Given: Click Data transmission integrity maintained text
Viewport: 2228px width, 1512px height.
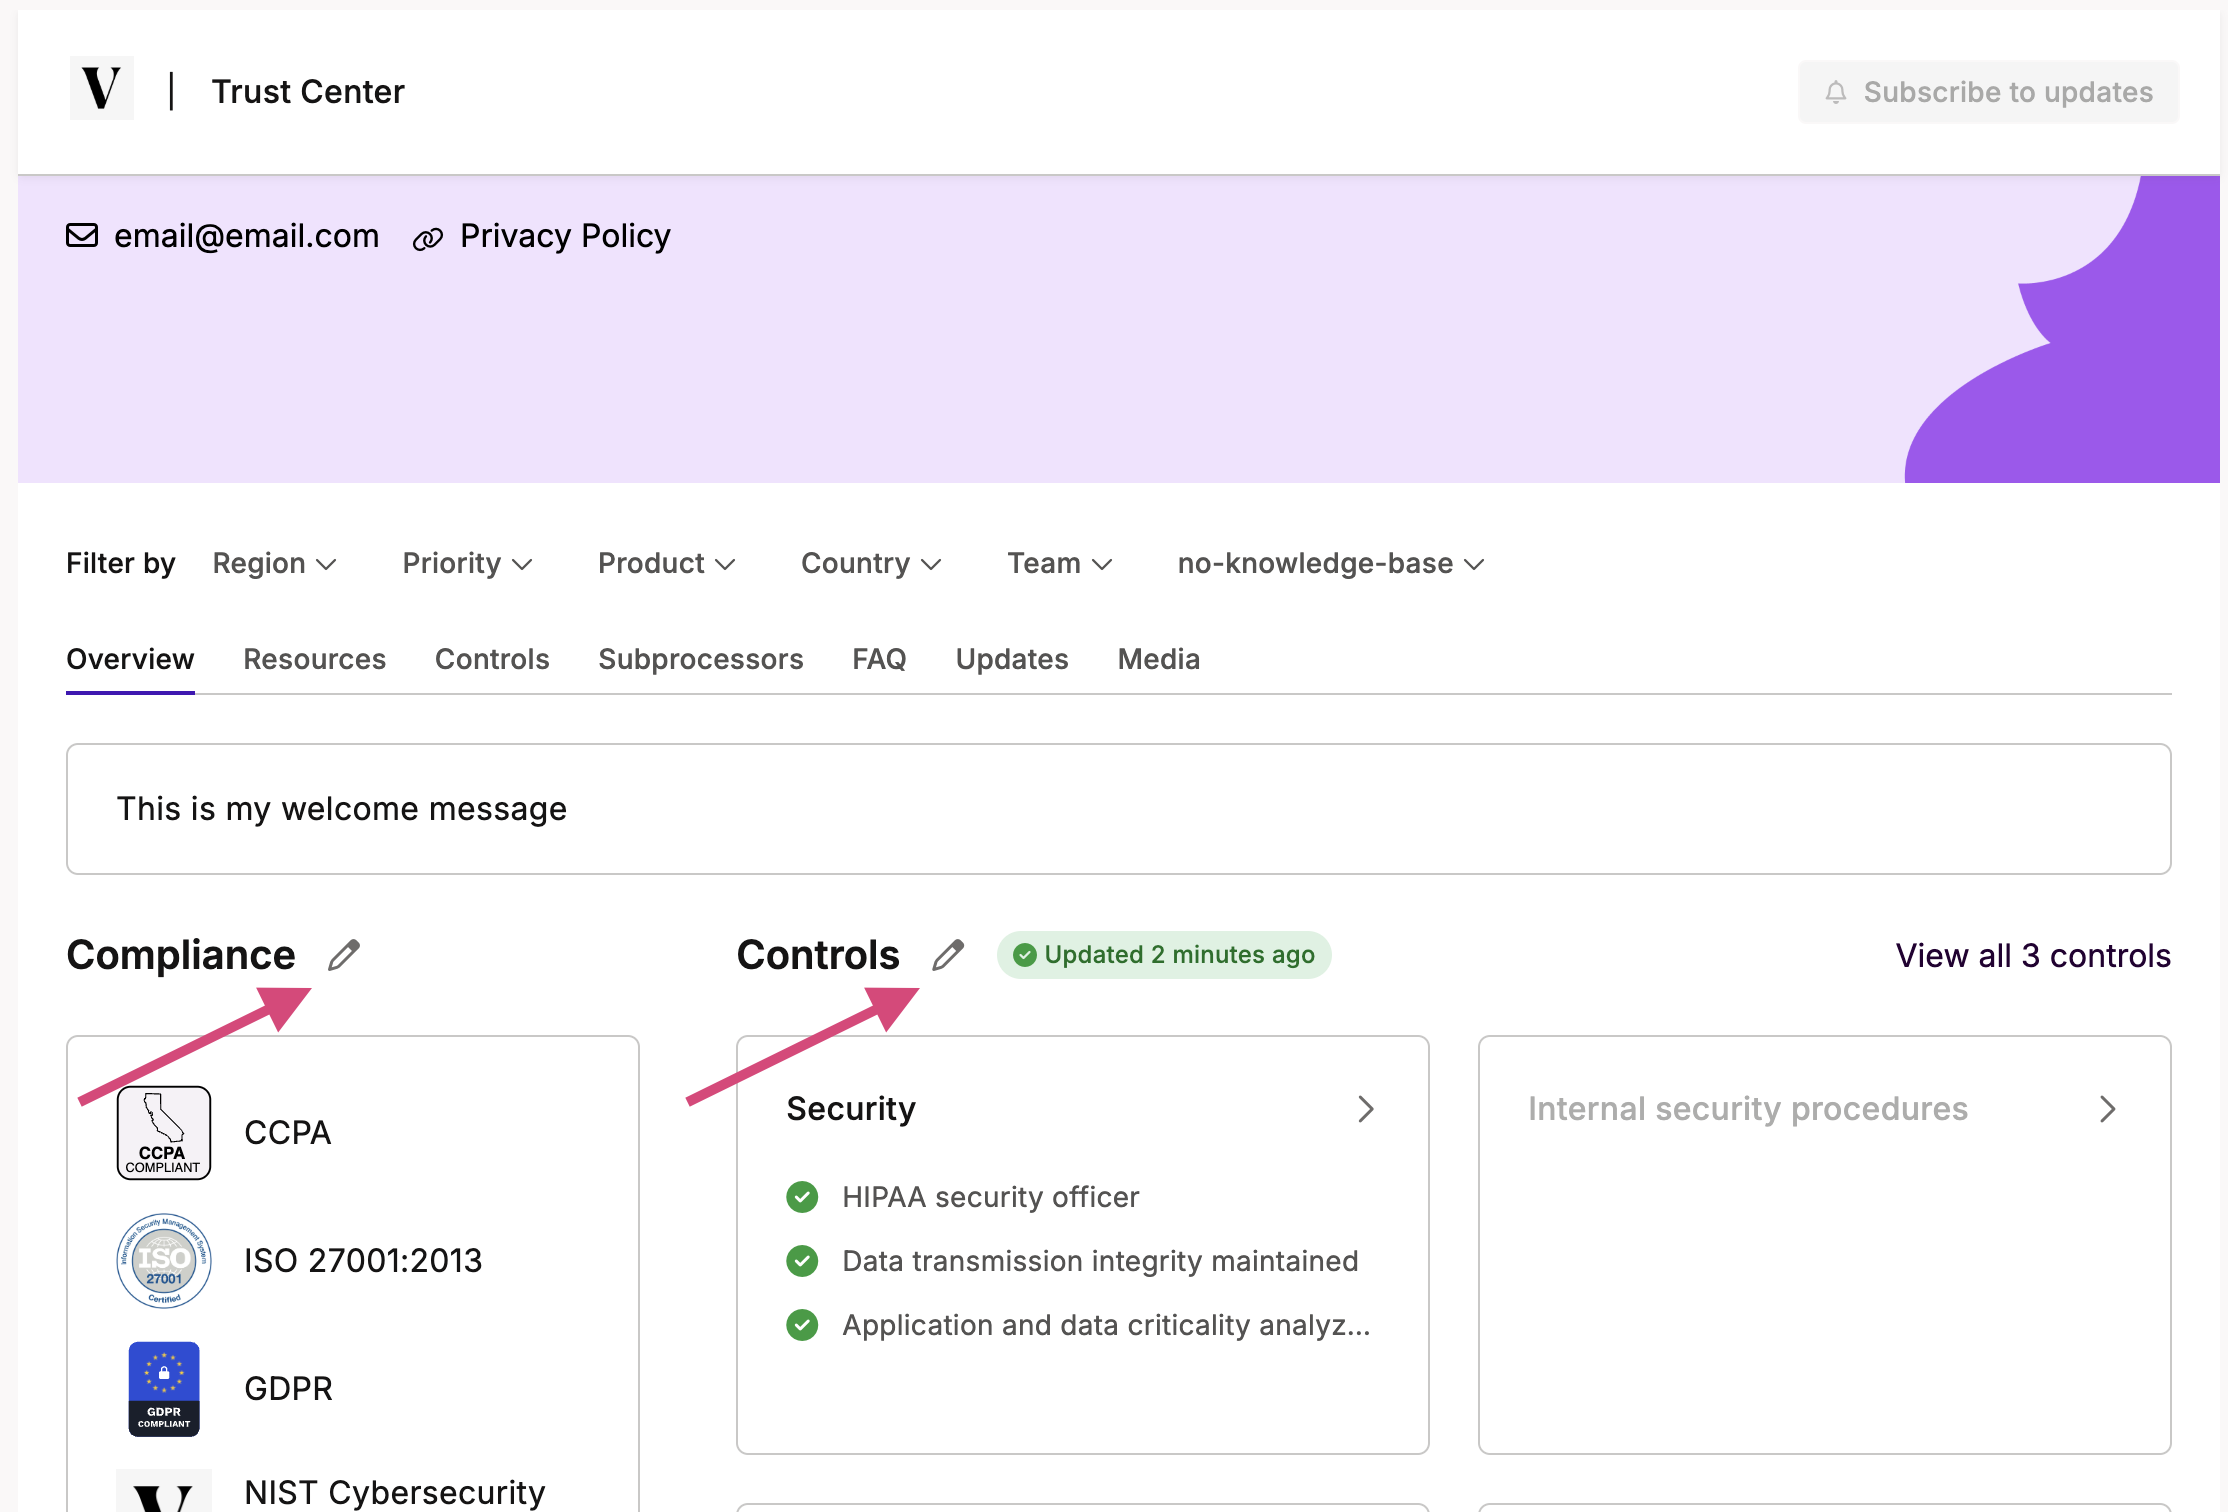Looking at the screenshot, I should (x=1100, y=1261).
